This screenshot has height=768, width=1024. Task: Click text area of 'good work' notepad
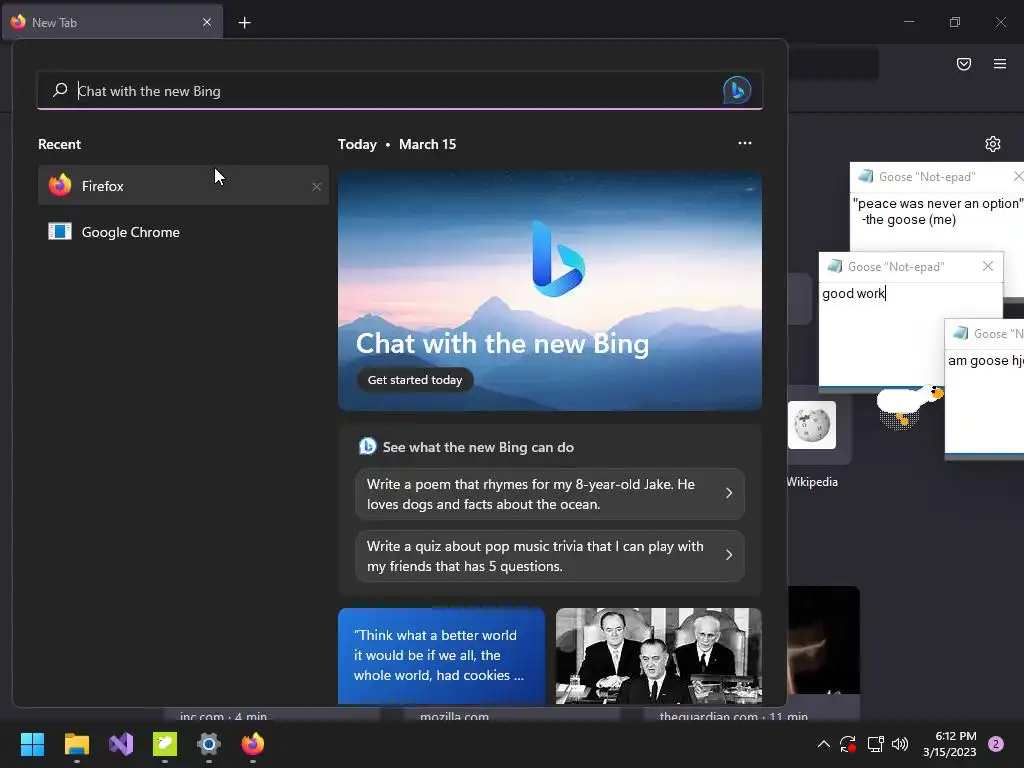pos(882,333)
